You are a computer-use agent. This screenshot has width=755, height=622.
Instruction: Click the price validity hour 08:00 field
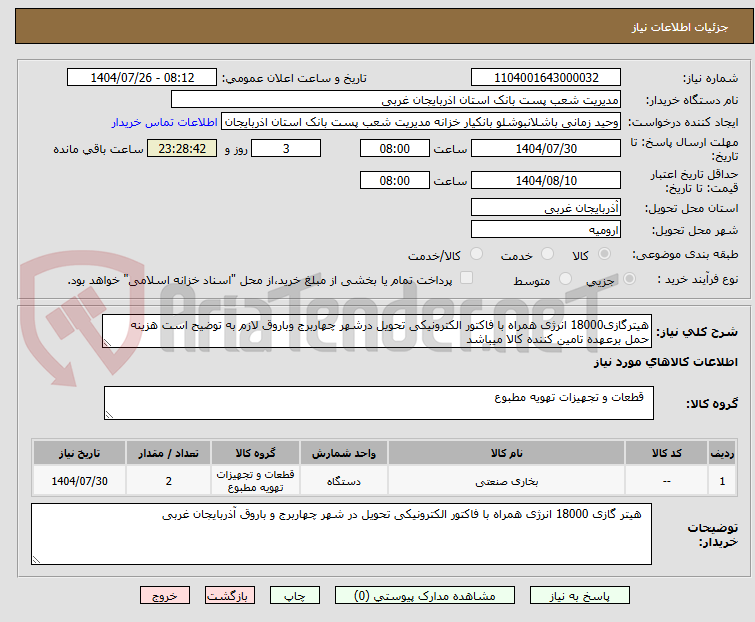[x=395, y=181]
